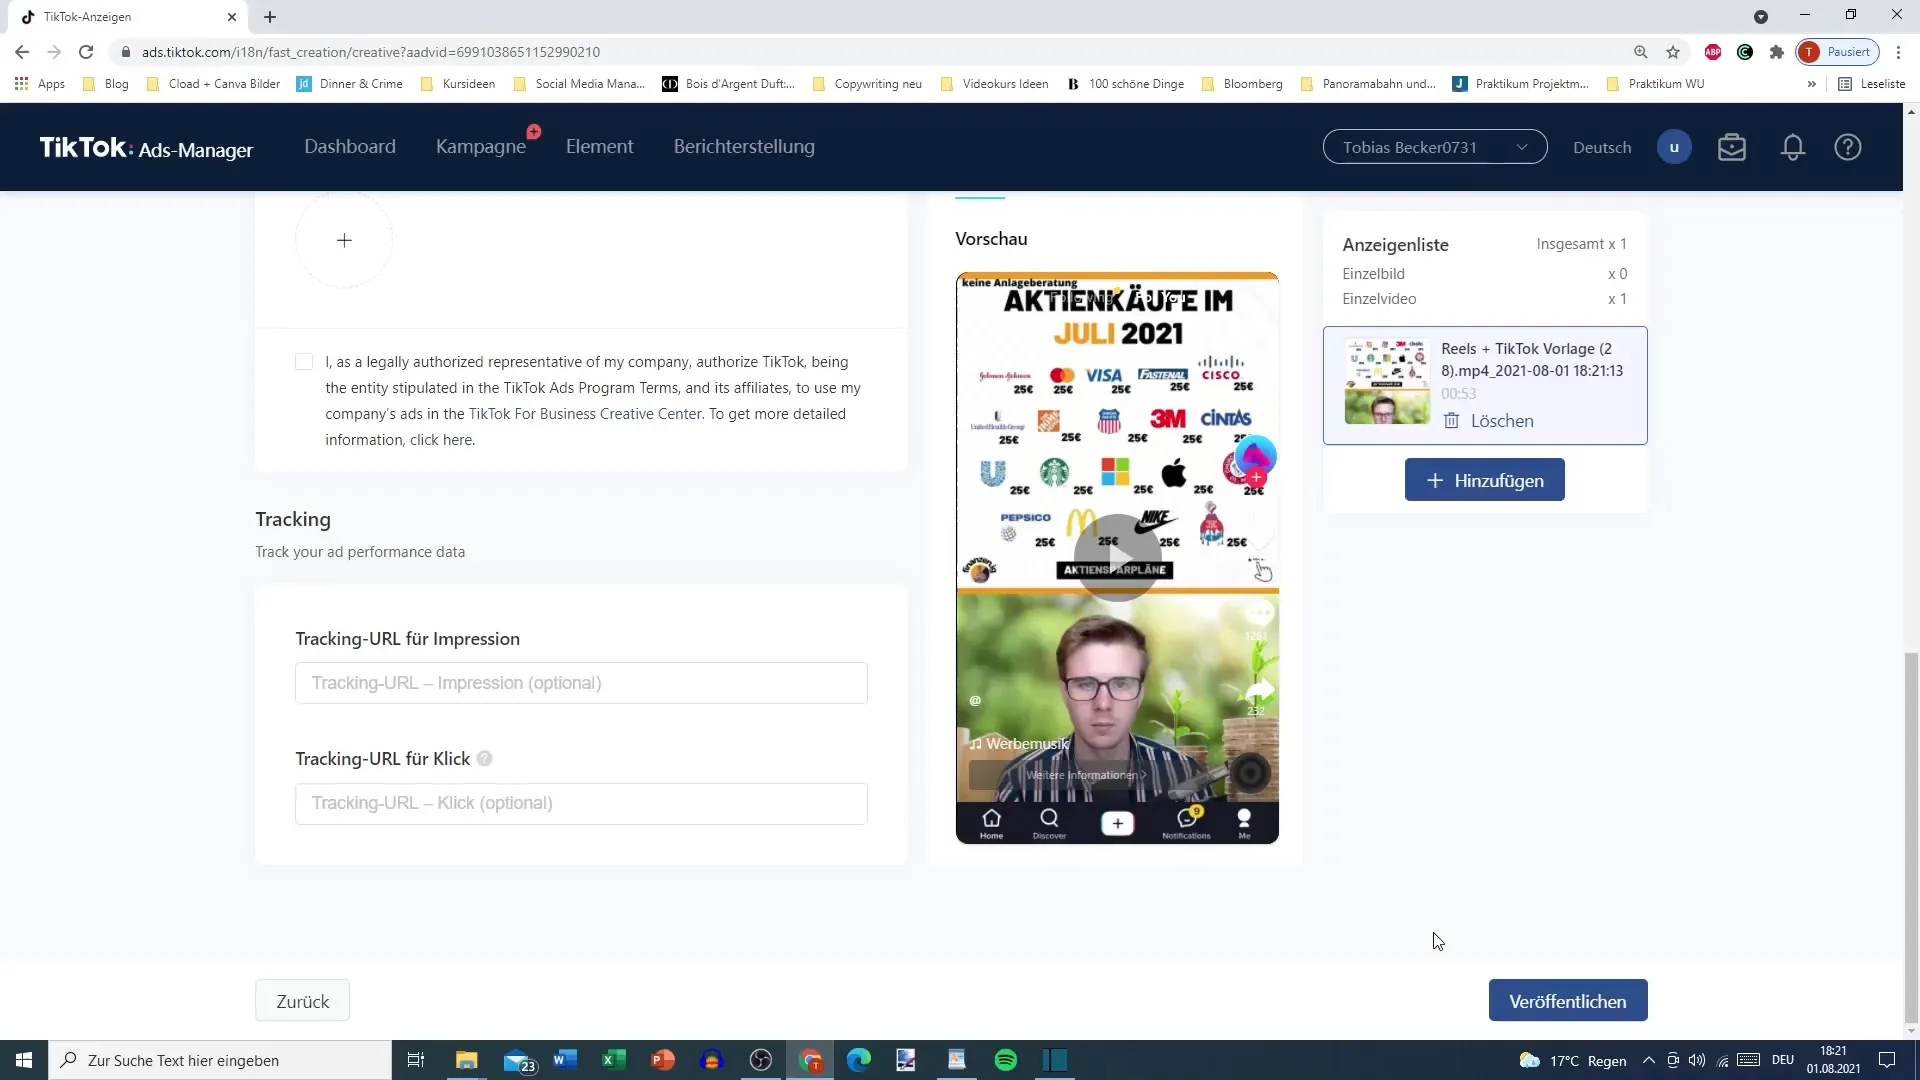
Task: Open the Deutsch language selector
Action: point(1602,147)
